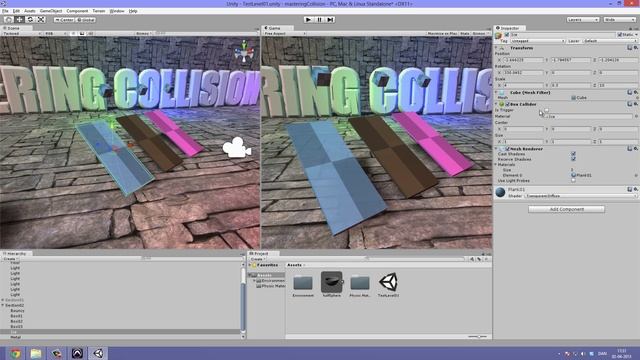The height and width of the screenshot is (360, 640).
Task: Select the Rotate tool in toolbar
Action: [x=30, y=20]
